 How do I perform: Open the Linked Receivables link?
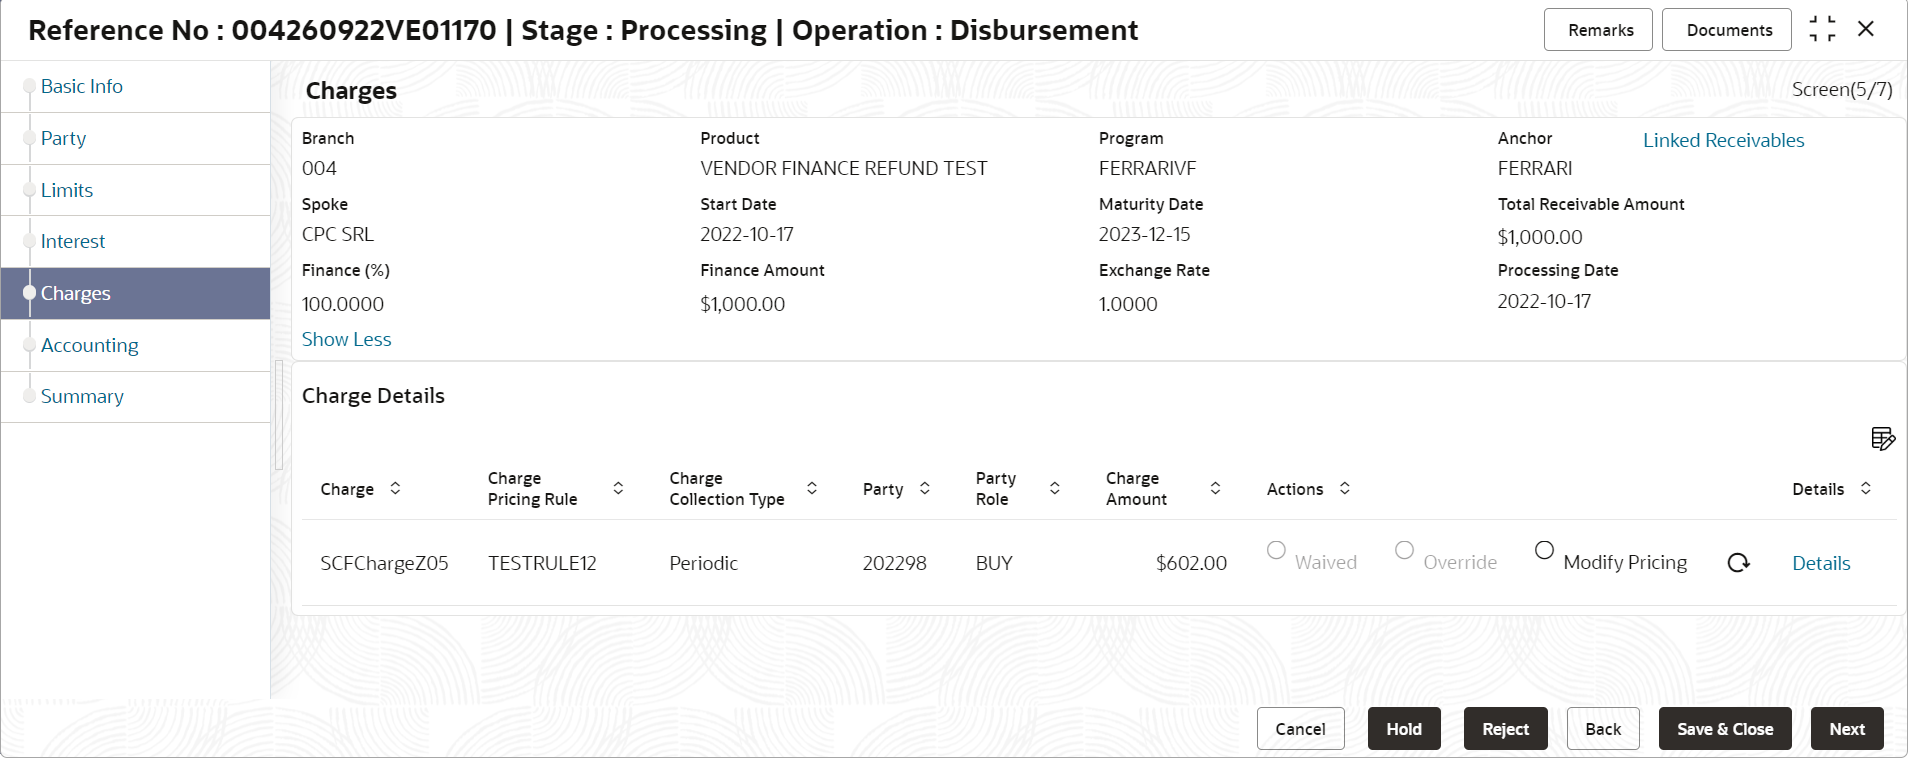click(1723, 140)
